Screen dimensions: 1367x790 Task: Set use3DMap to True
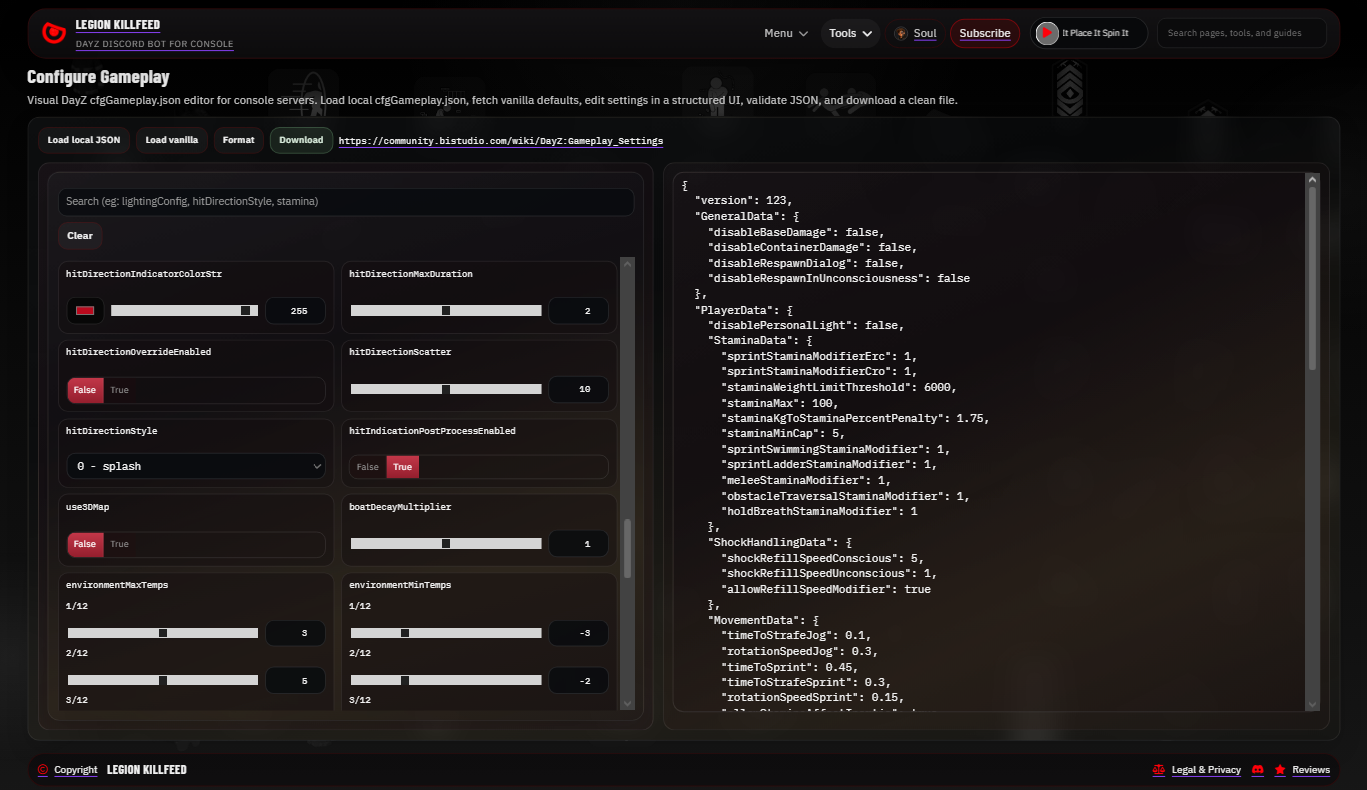119,544
